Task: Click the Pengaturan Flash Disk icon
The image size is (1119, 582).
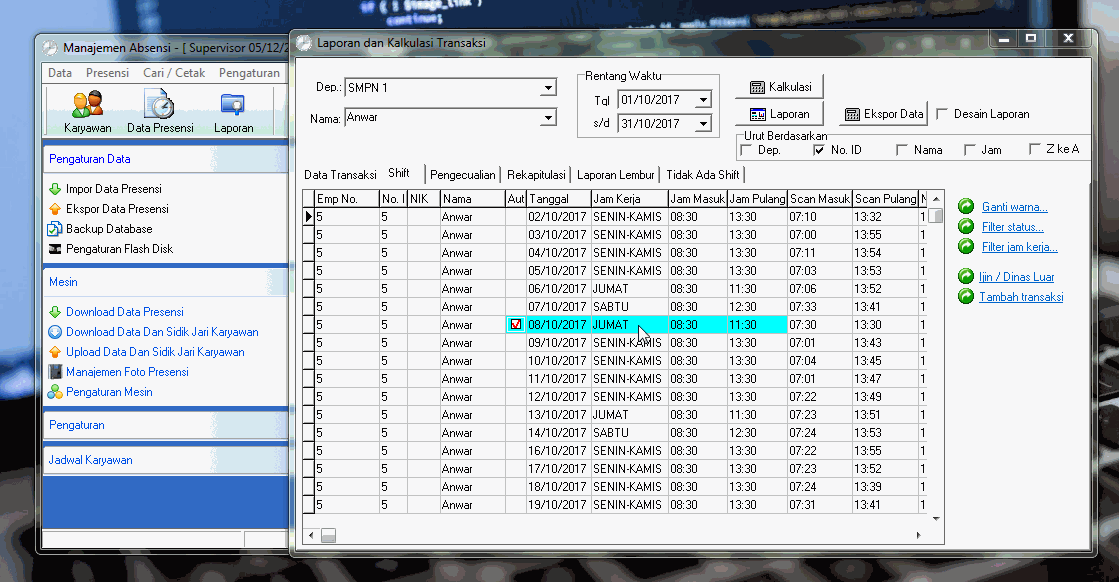Action: [55, 249]
